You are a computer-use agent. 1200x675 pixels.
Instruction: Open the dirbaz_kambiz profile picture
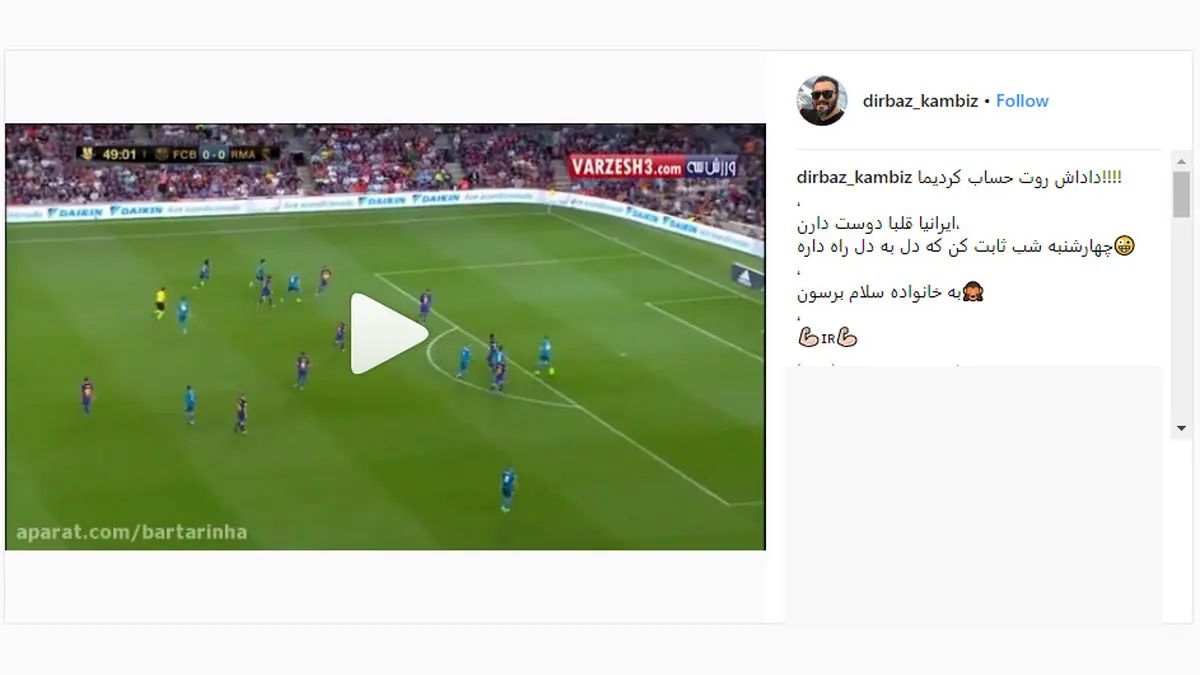tap(822, 101)
